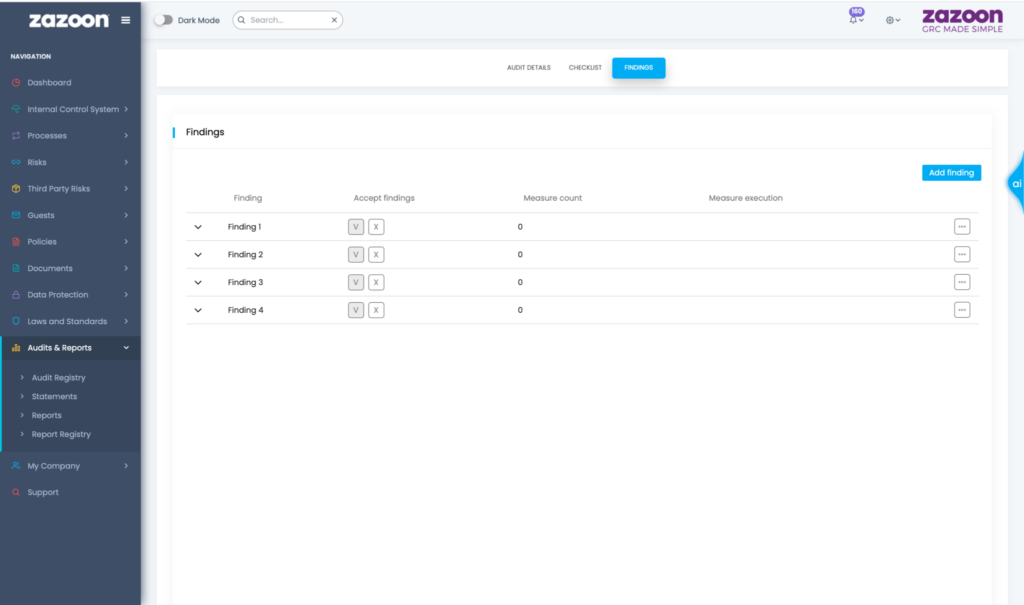Collapse the Audits & Reports chevron
The image size is (1024, 605).
[126, 348]
